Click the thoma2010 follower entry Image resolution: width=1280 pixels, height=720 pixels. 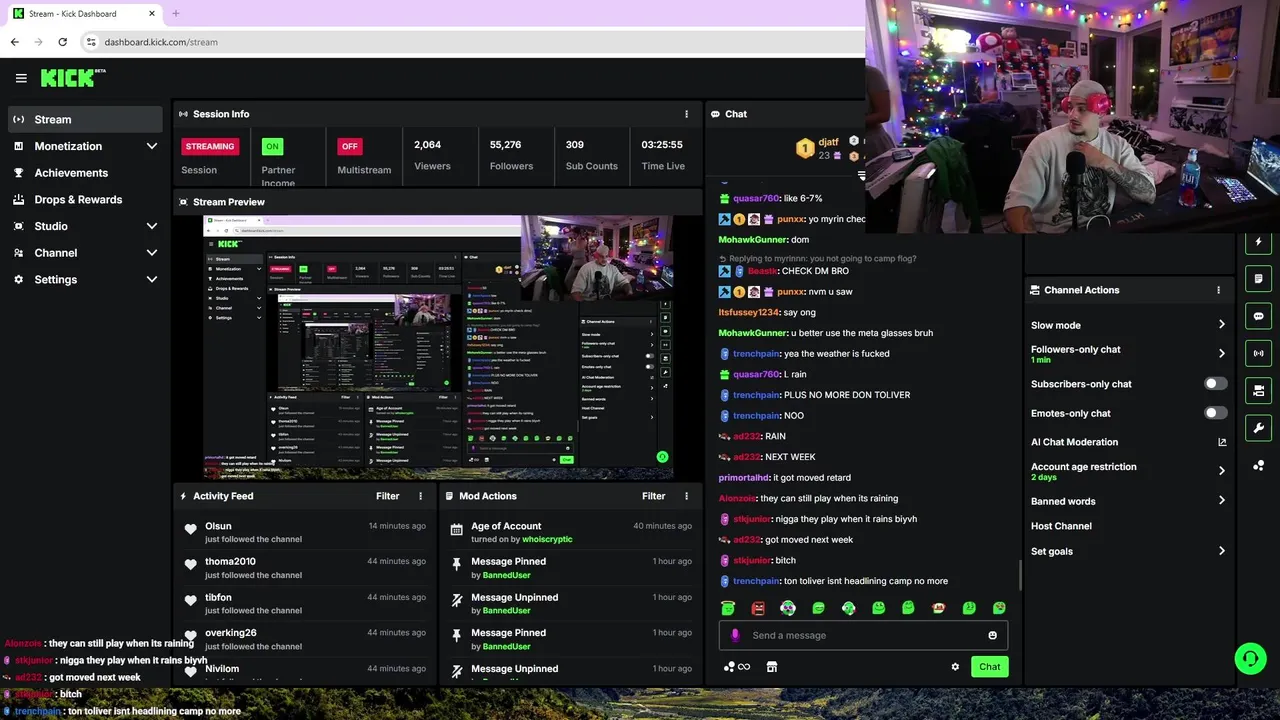point(305,568)
